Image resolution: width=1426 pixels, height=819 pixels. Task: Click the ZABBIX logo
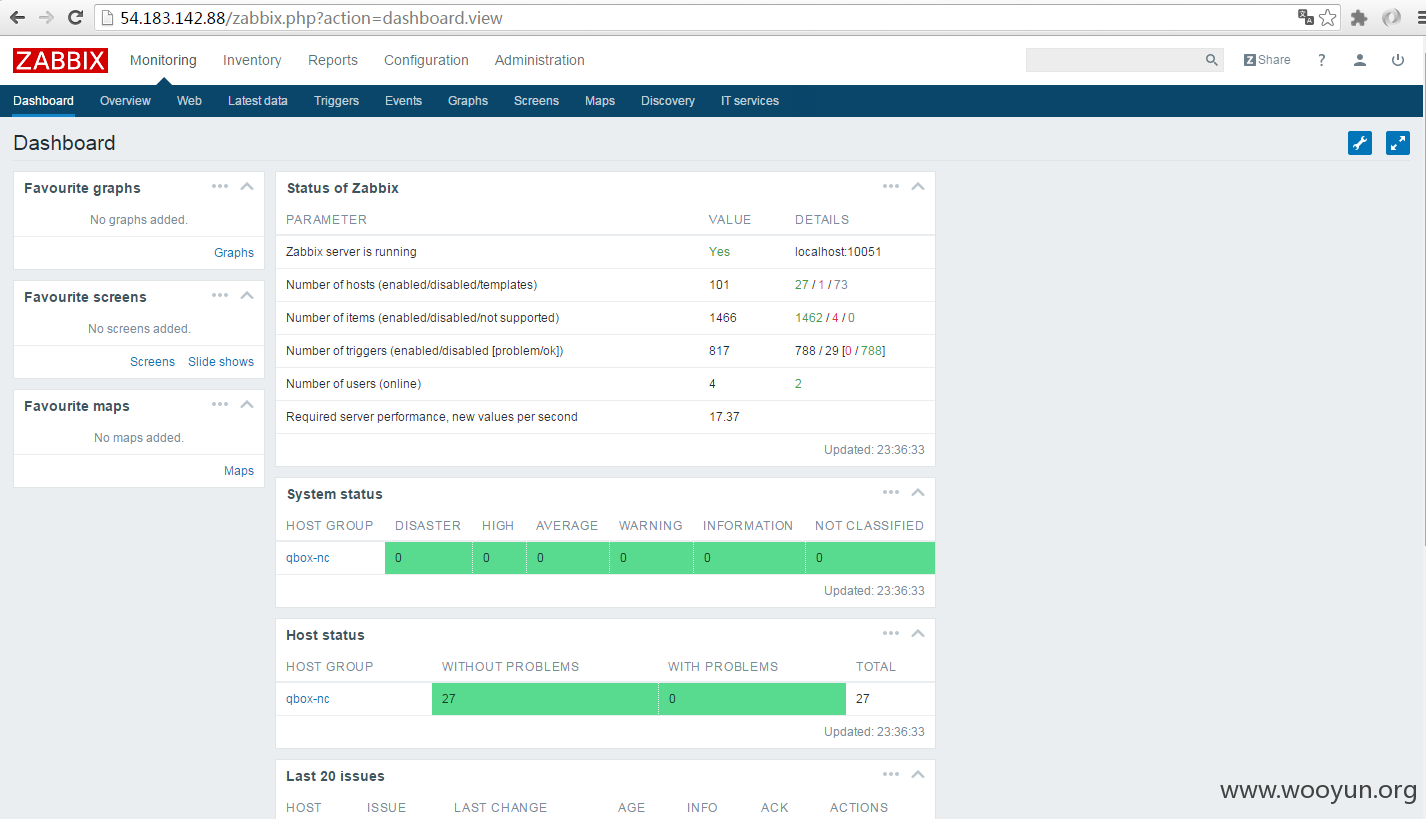[x=60, y=60]
